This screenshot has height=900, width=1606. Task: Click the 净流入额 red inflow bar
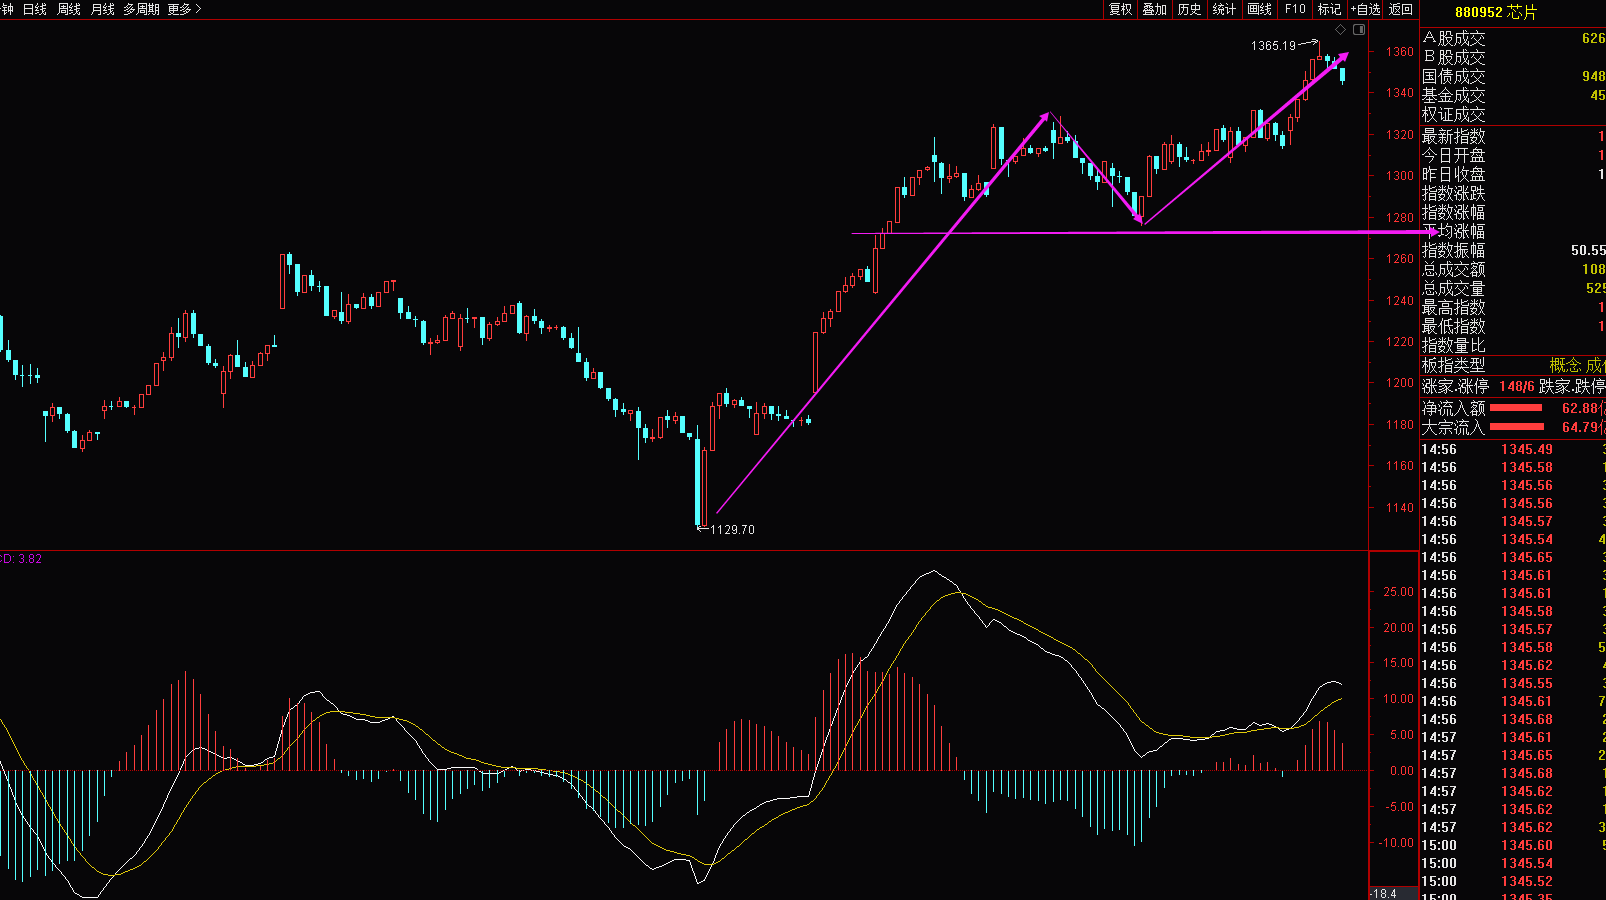tap(1516, 408)
